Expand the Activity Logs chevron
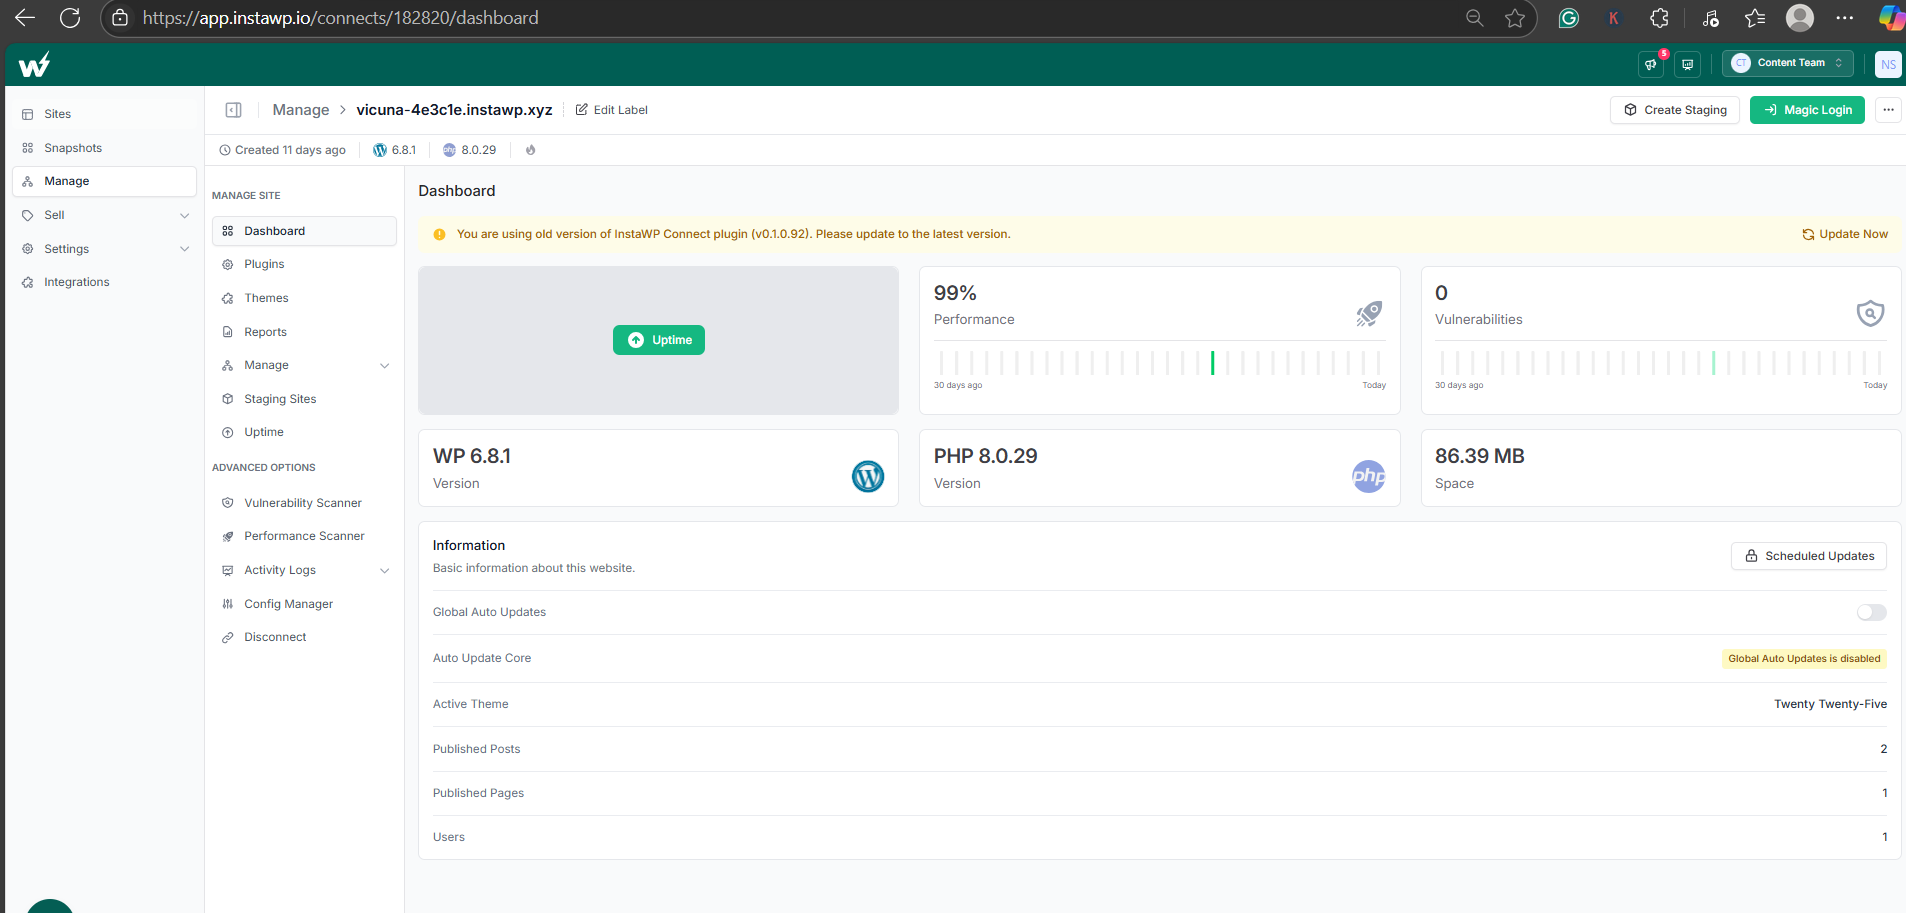The image size is (1906, 913). 385,571
